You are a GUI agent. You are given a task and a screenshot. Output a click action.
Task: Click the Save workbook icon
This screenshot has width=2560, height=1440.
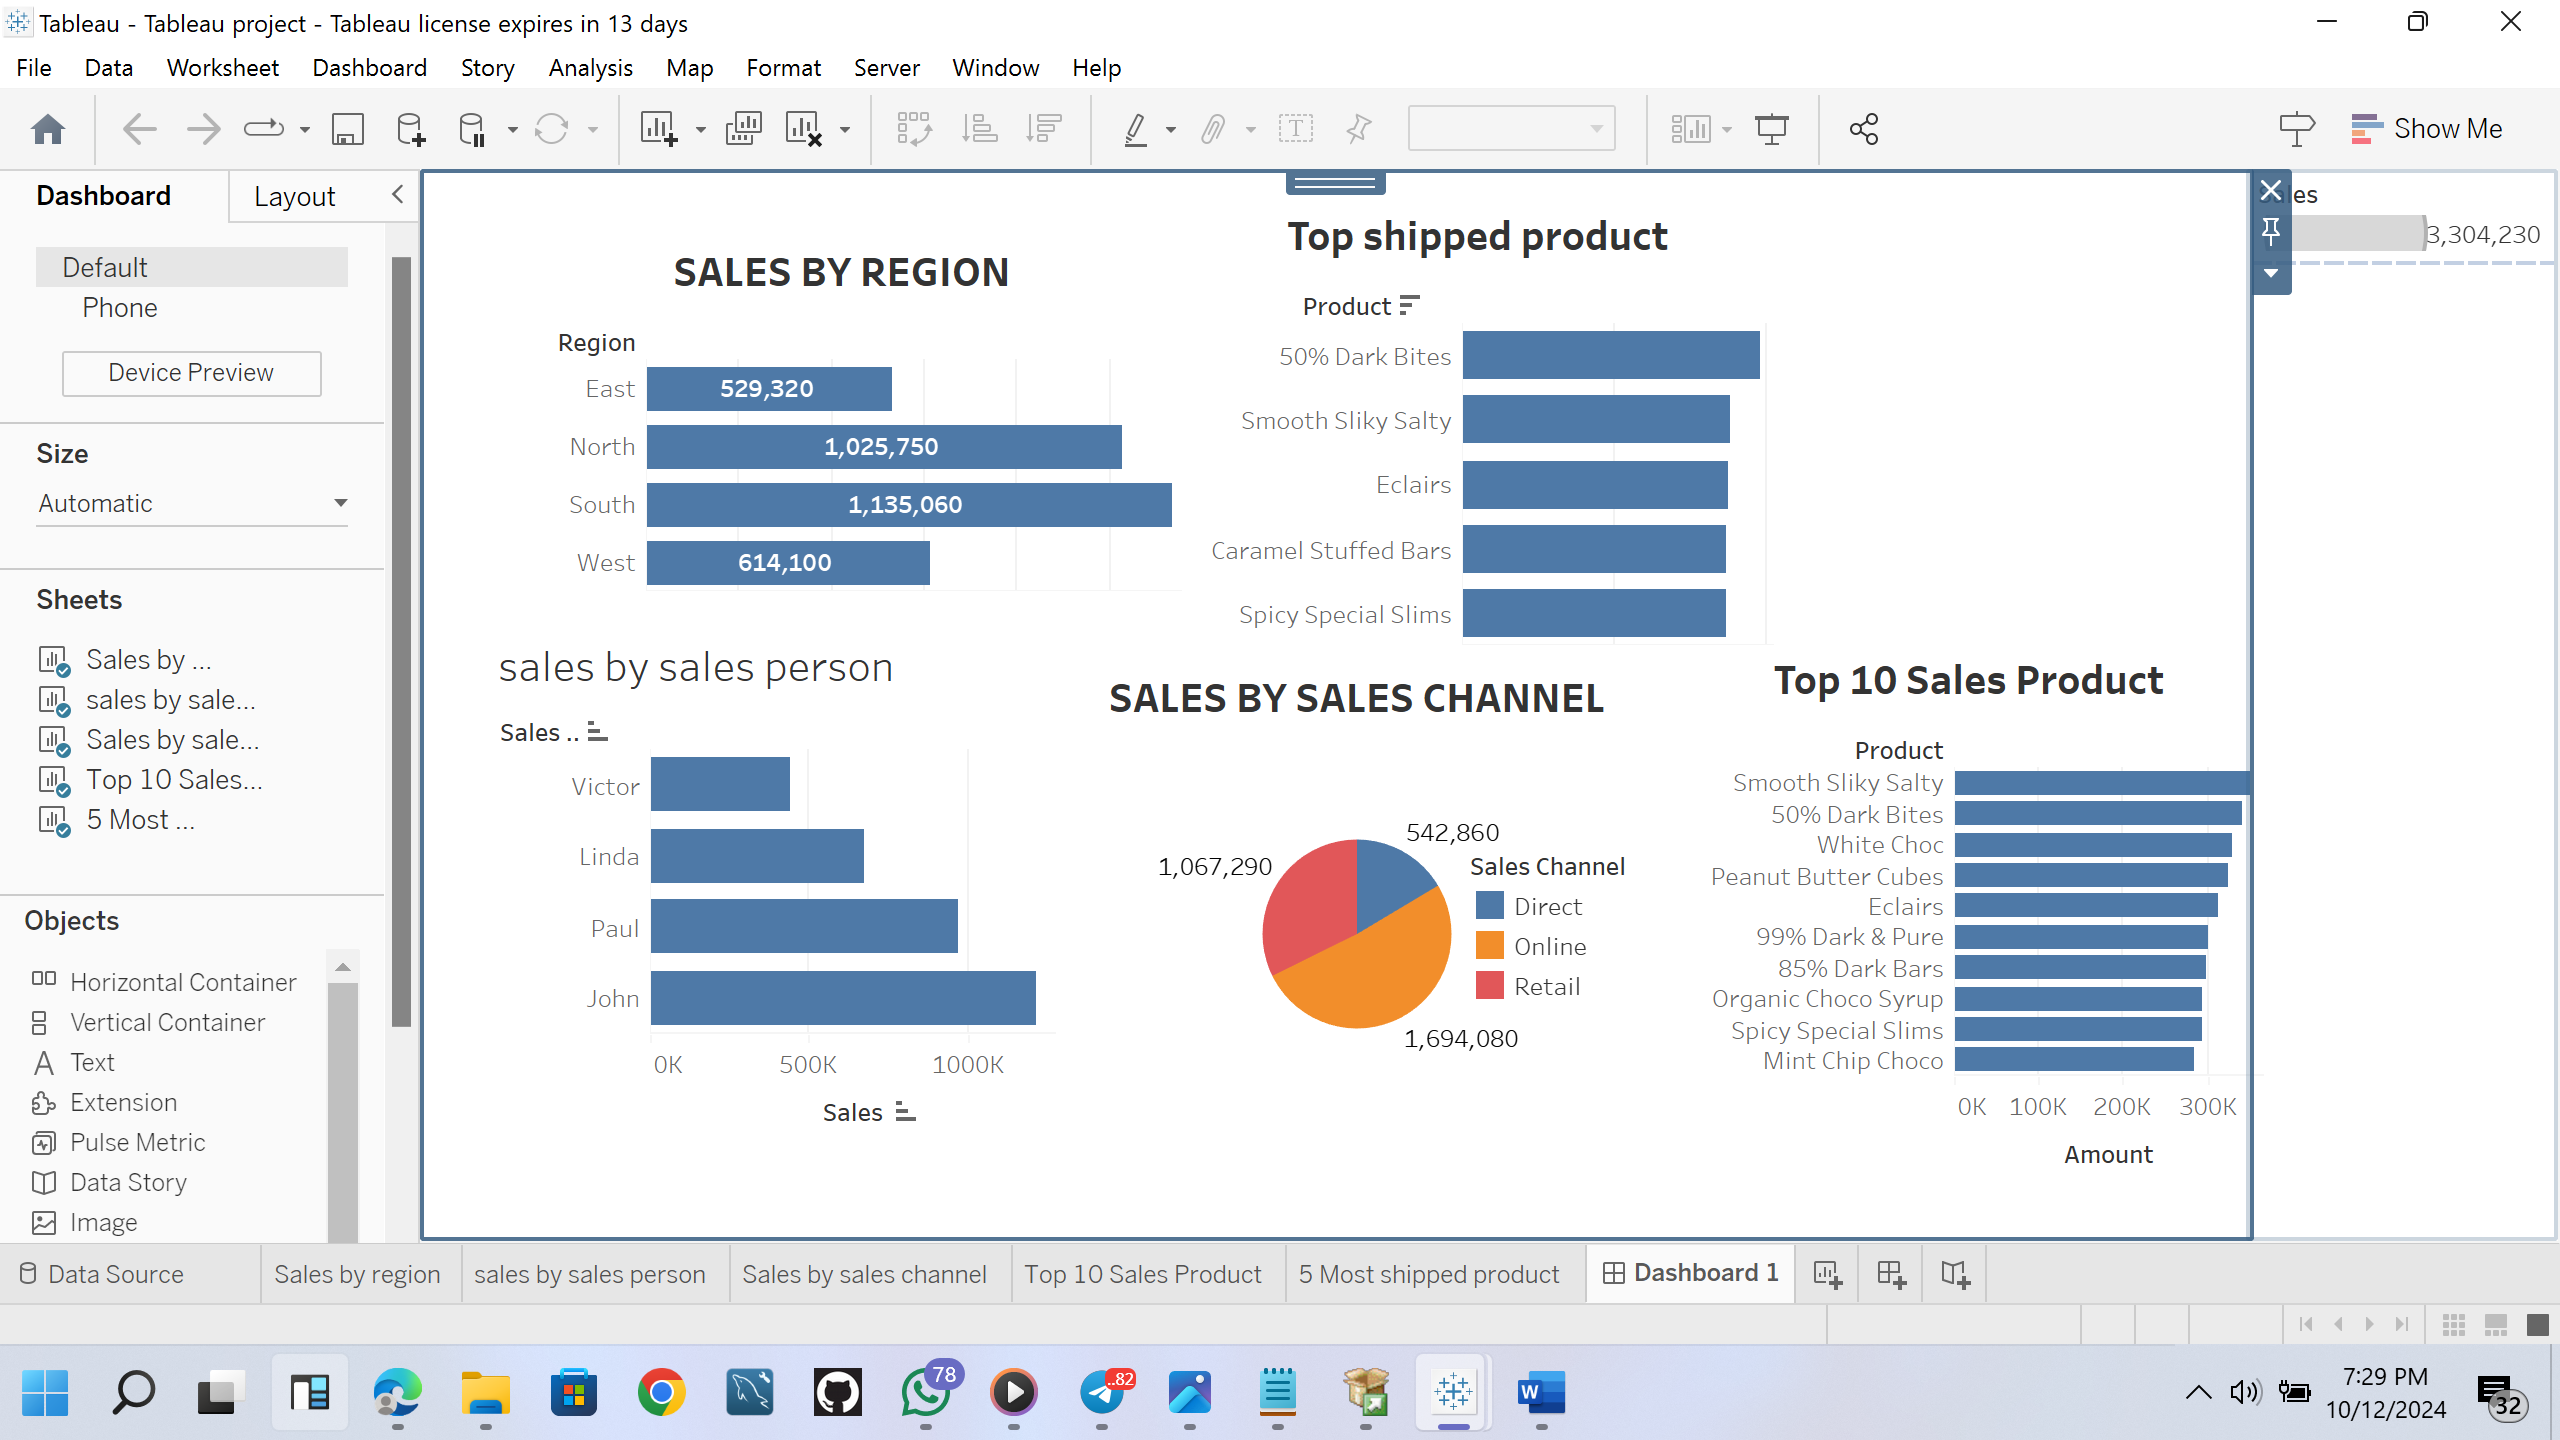point(347,129)
